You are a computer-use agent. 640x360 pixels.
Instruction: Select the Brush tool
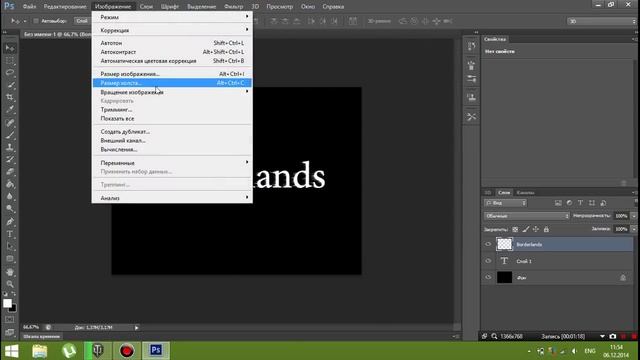pyautogui.click(x=10, y=135)
